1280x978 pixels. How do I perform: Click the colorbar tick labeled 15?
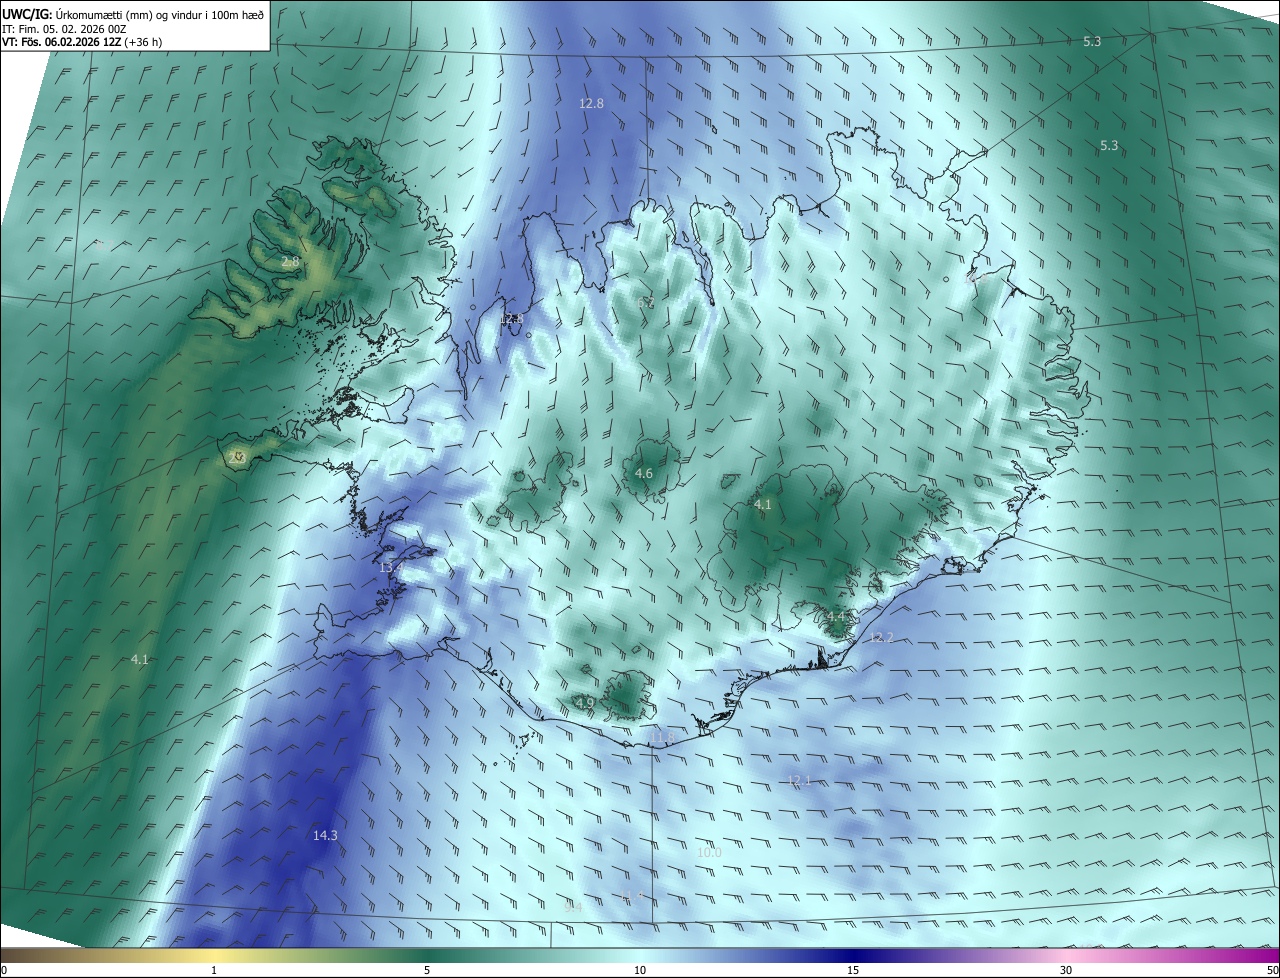point(853,971)
